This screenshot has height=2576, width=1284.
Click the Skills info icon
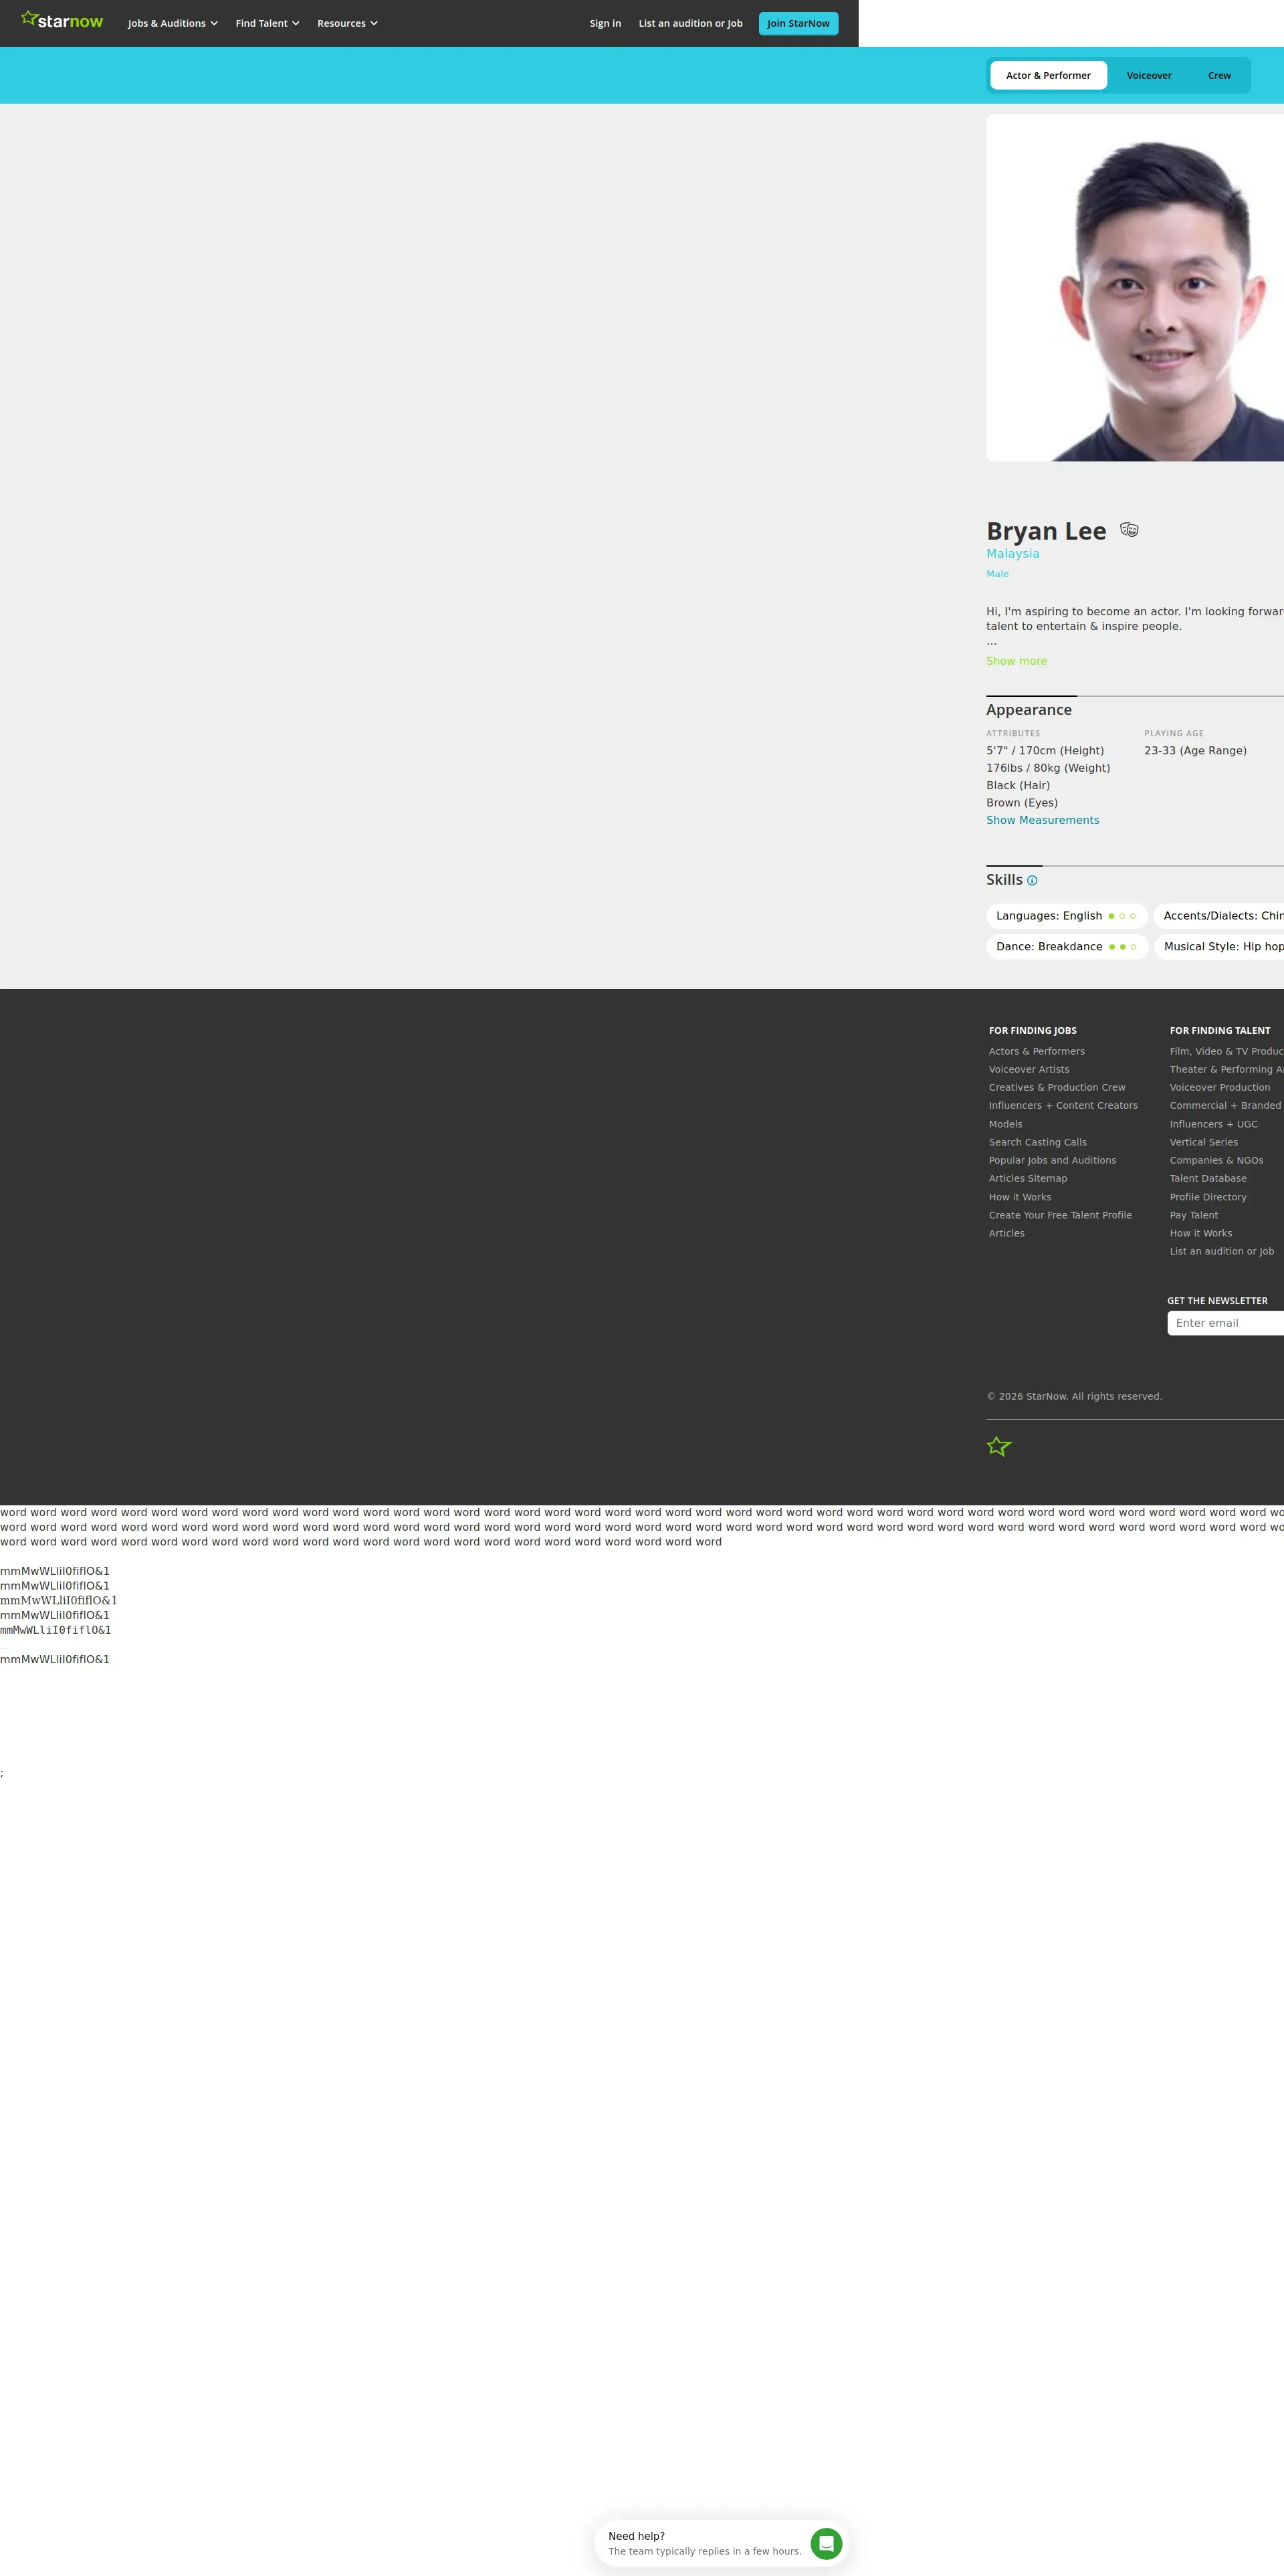[1032, 881]
